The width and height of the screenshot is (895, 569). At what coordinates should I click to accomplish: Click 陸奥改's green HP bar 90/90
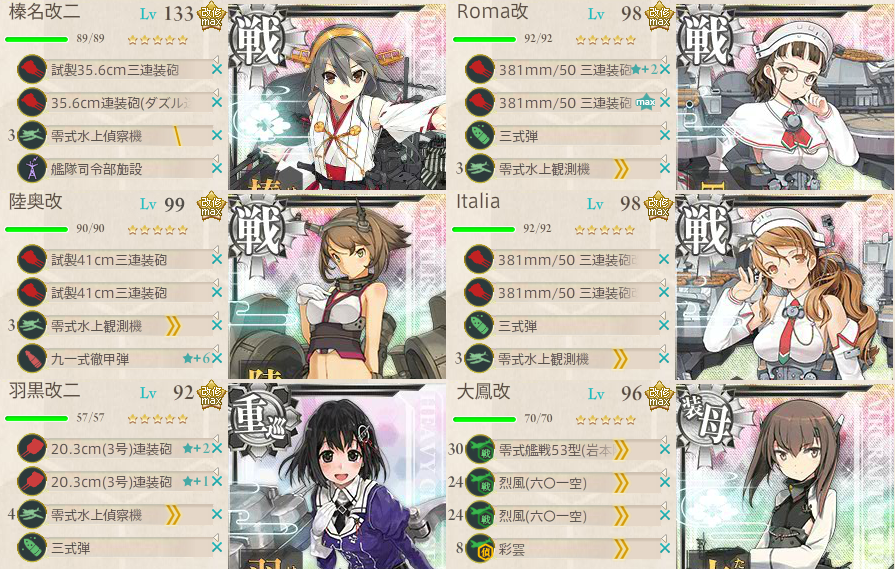pyautogui.click(x=37, y=229)
